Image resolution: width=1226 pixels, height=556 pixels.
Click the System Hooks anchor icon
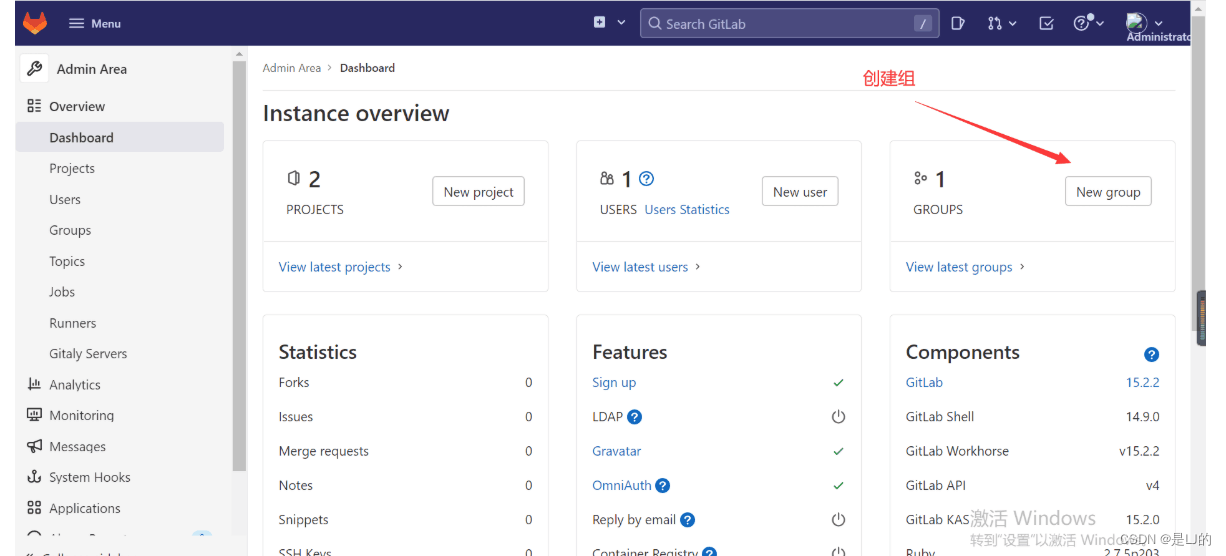[34, 477]
